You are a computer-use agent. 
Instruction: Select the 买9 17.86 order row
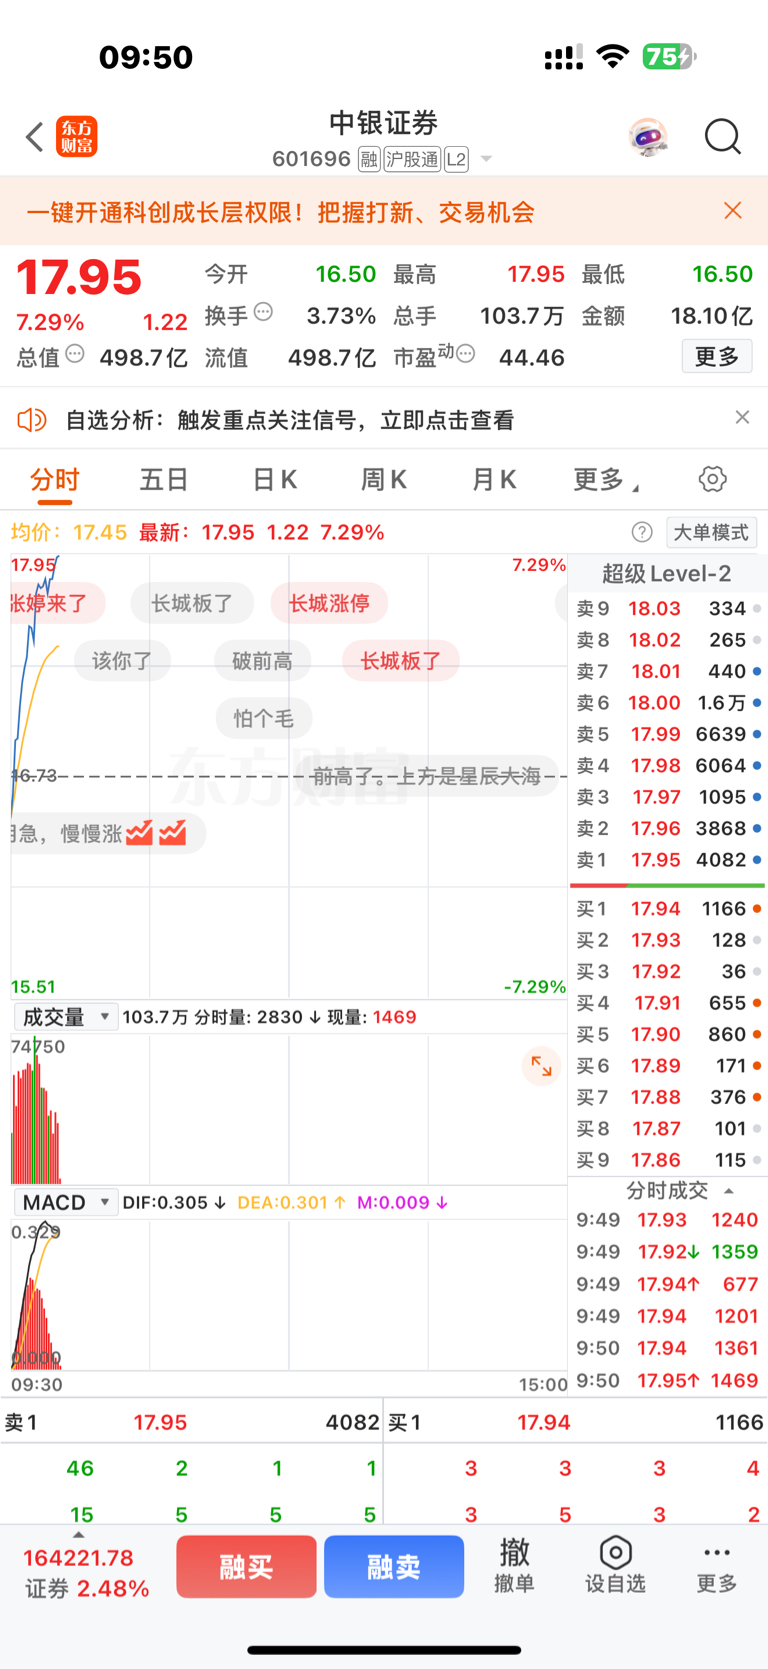click(667, 1160)
